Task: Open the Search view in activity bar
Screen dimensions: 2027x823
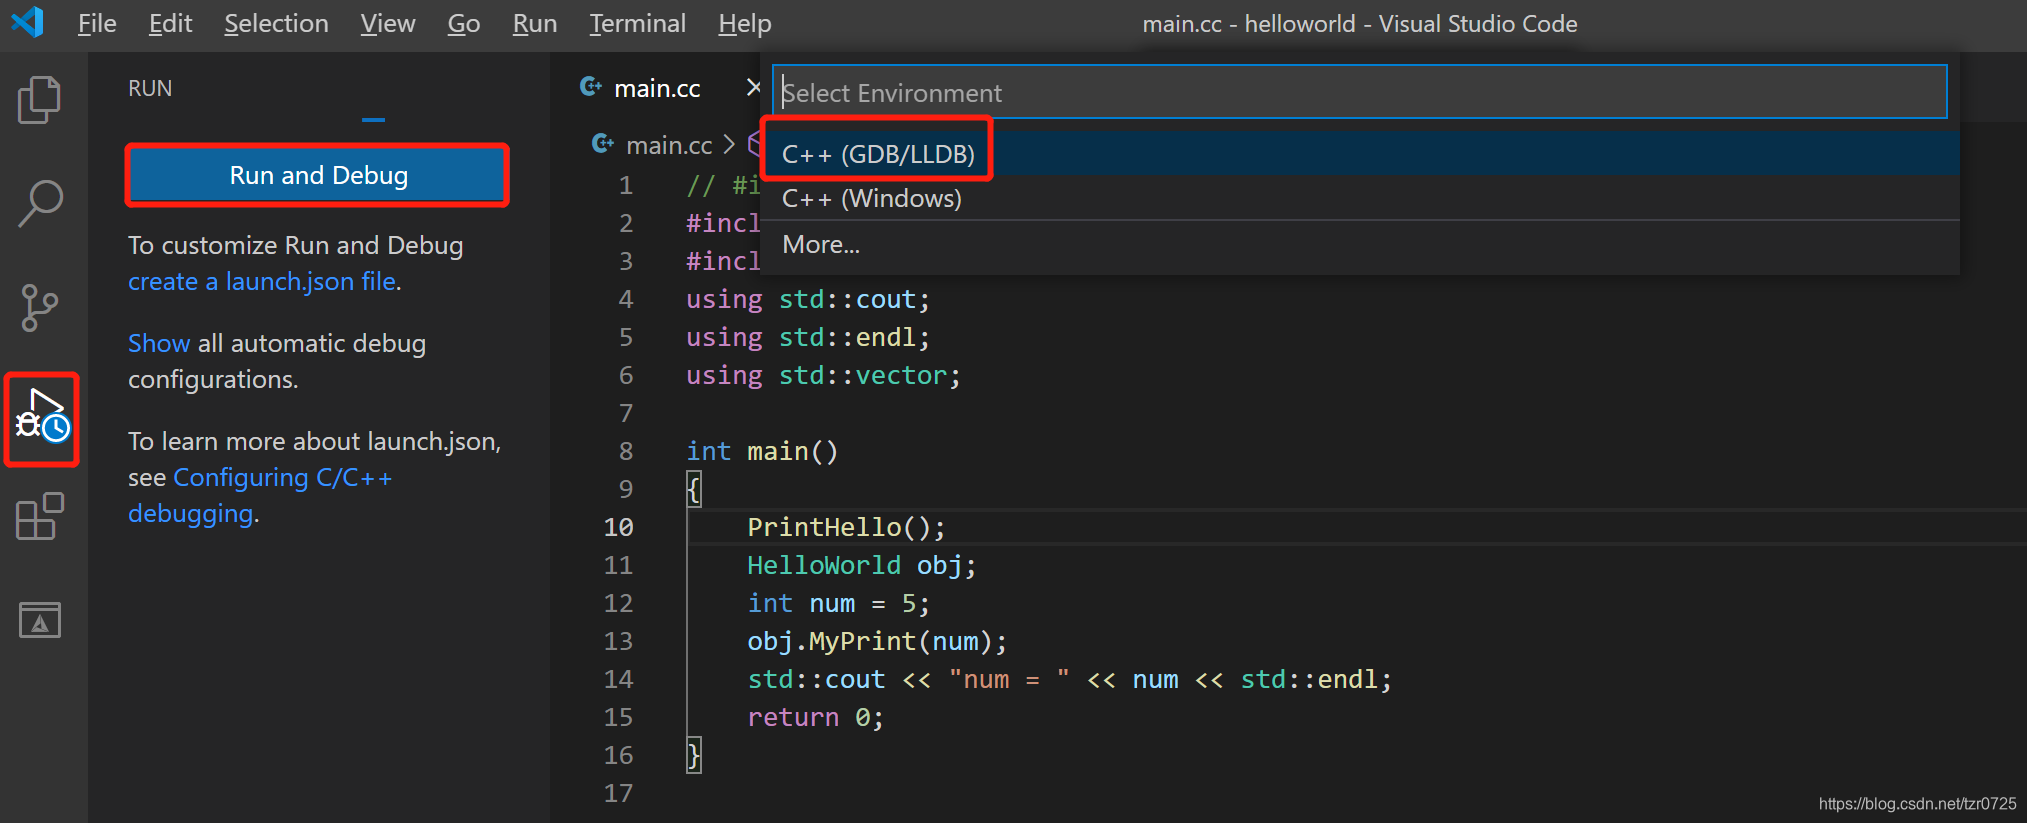Action: (x=40, y=204)
